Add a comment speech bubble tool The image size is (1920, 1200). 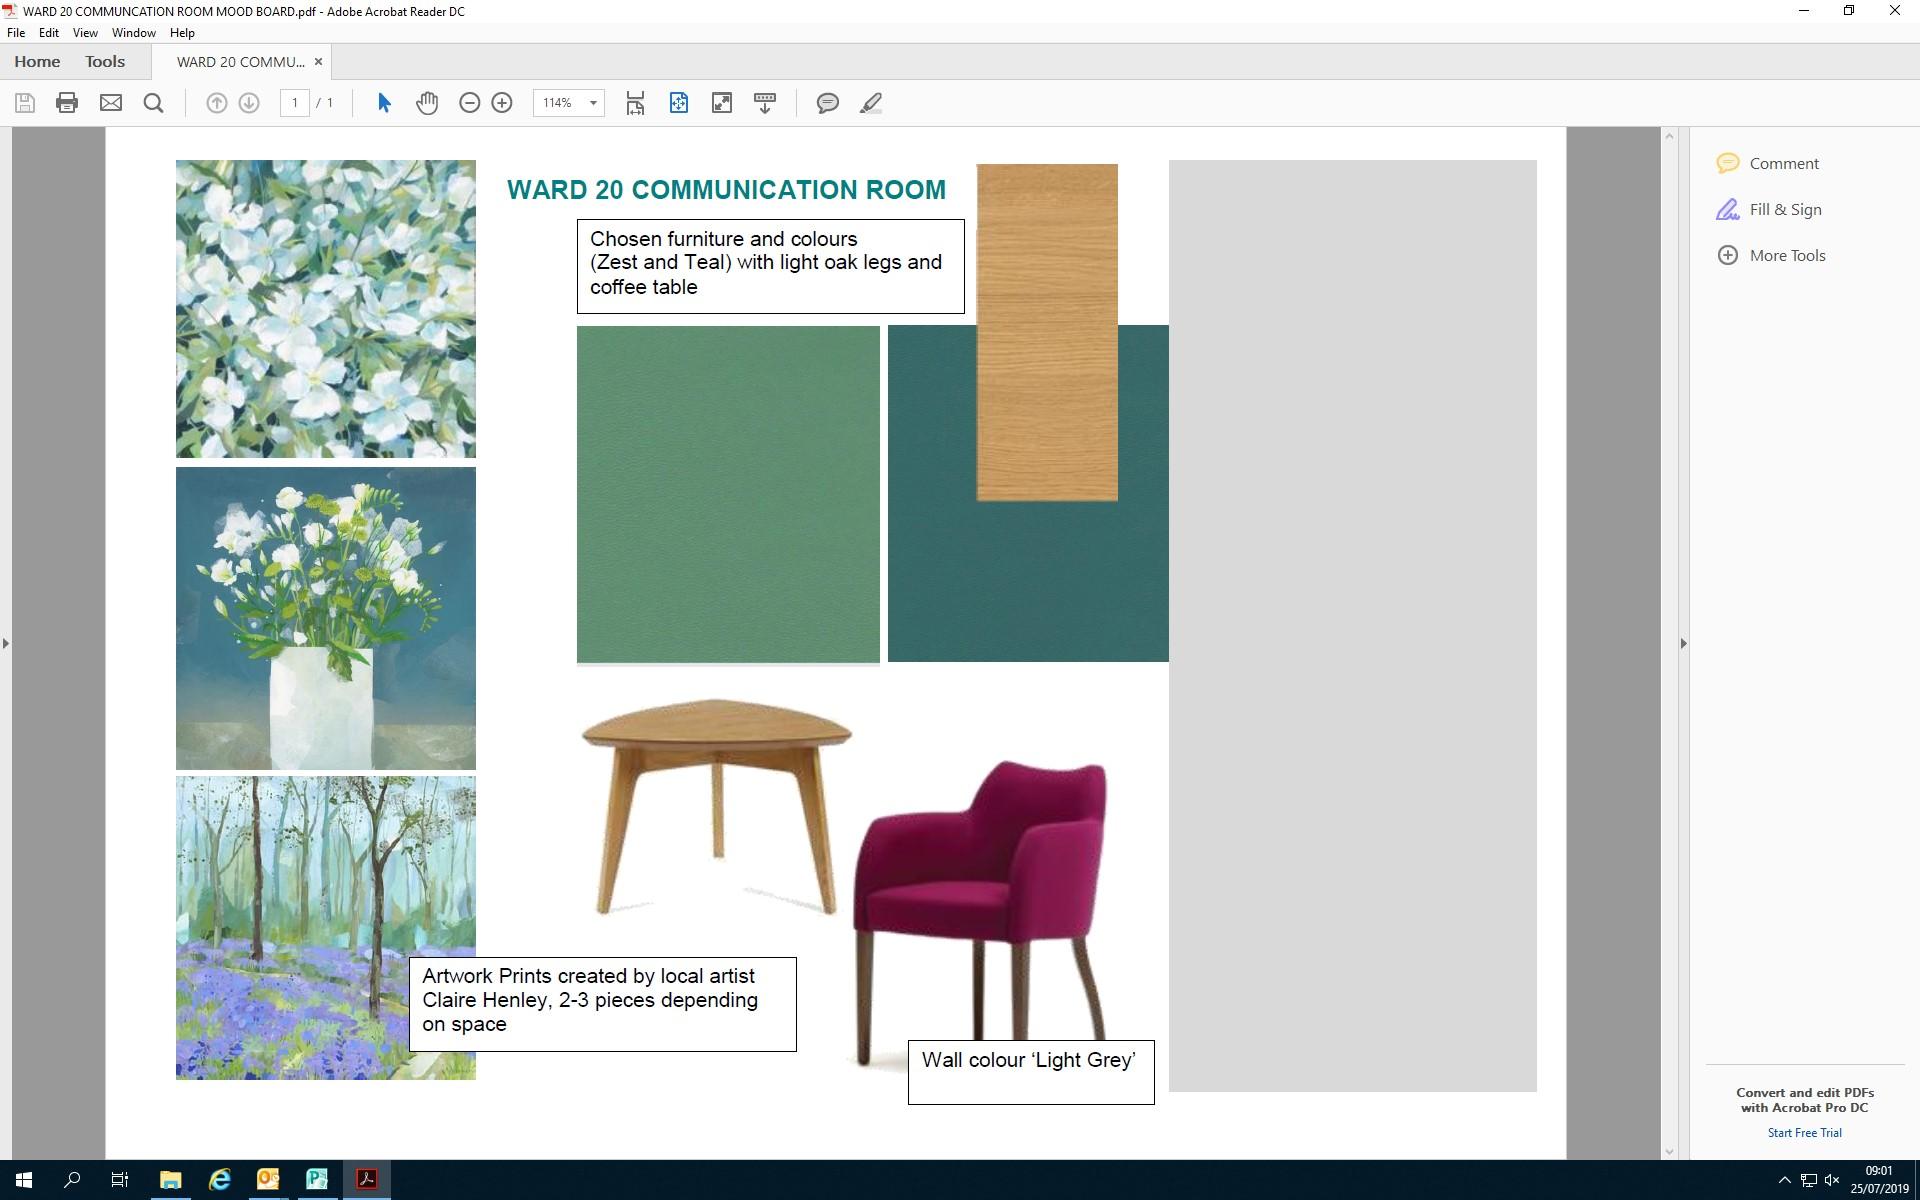pos(827,103)
